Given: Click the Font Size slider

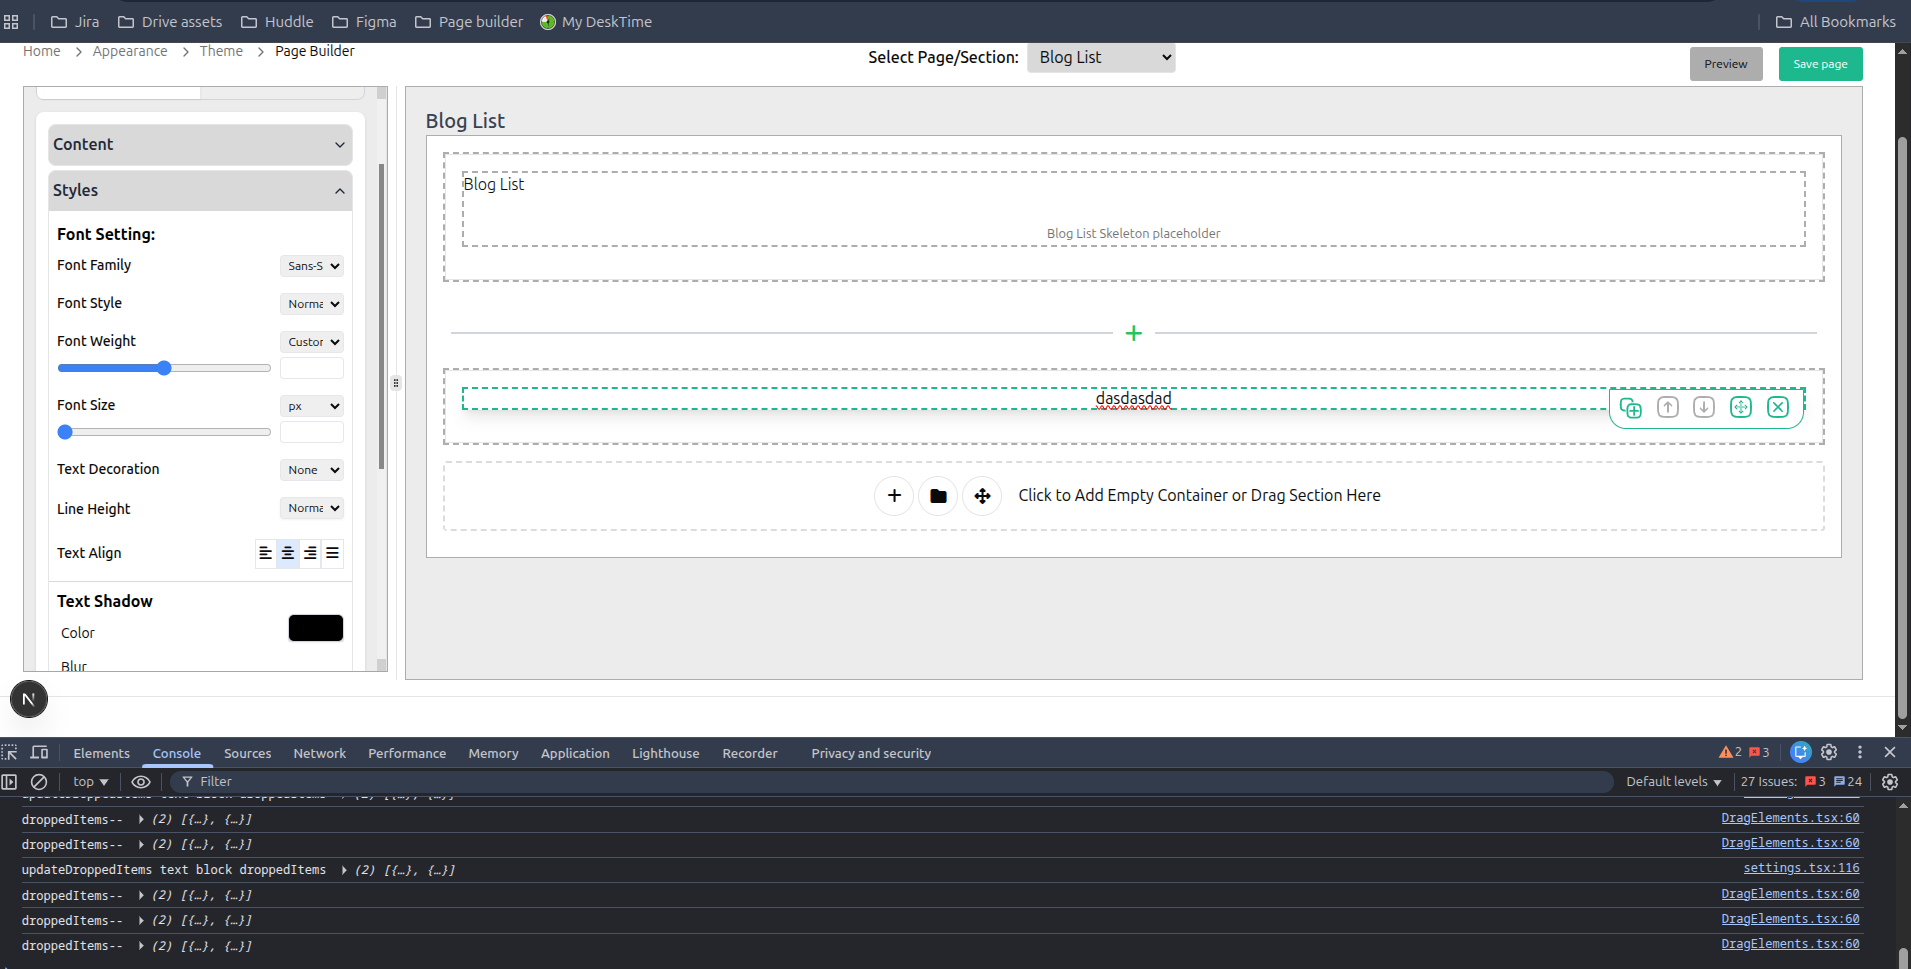Looking at the screenshot, I should pyautogui.click(x=164, y=433).
